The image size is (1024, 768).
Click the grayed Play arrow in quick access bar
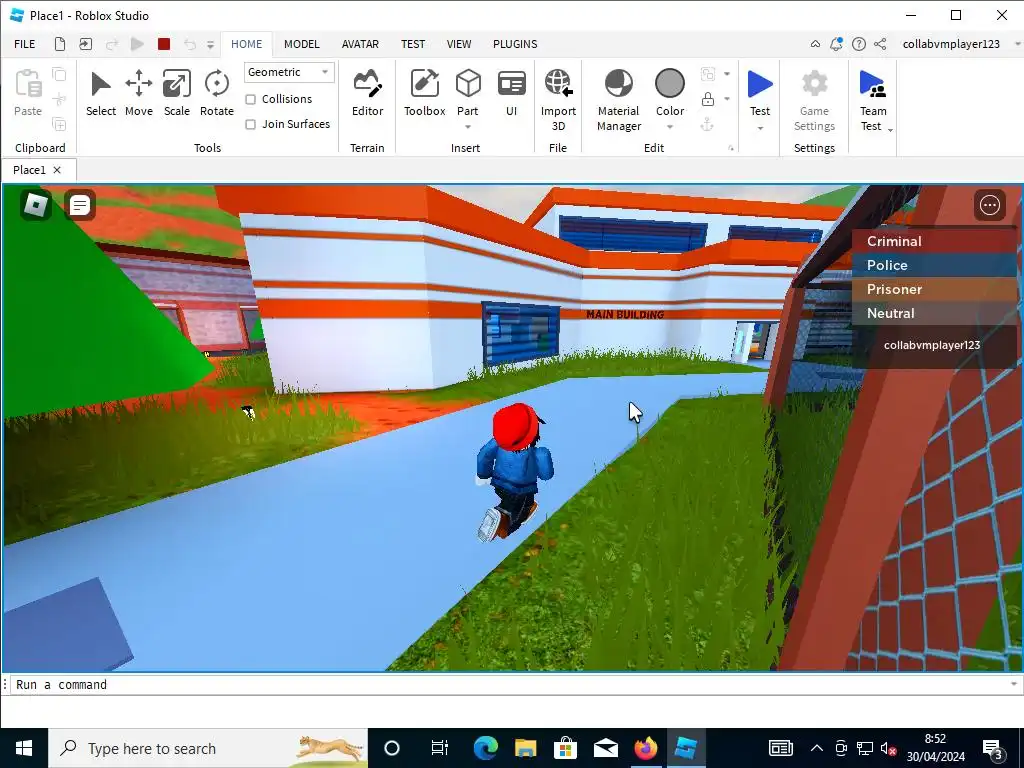pyautogui.click(x=137, y=44)
